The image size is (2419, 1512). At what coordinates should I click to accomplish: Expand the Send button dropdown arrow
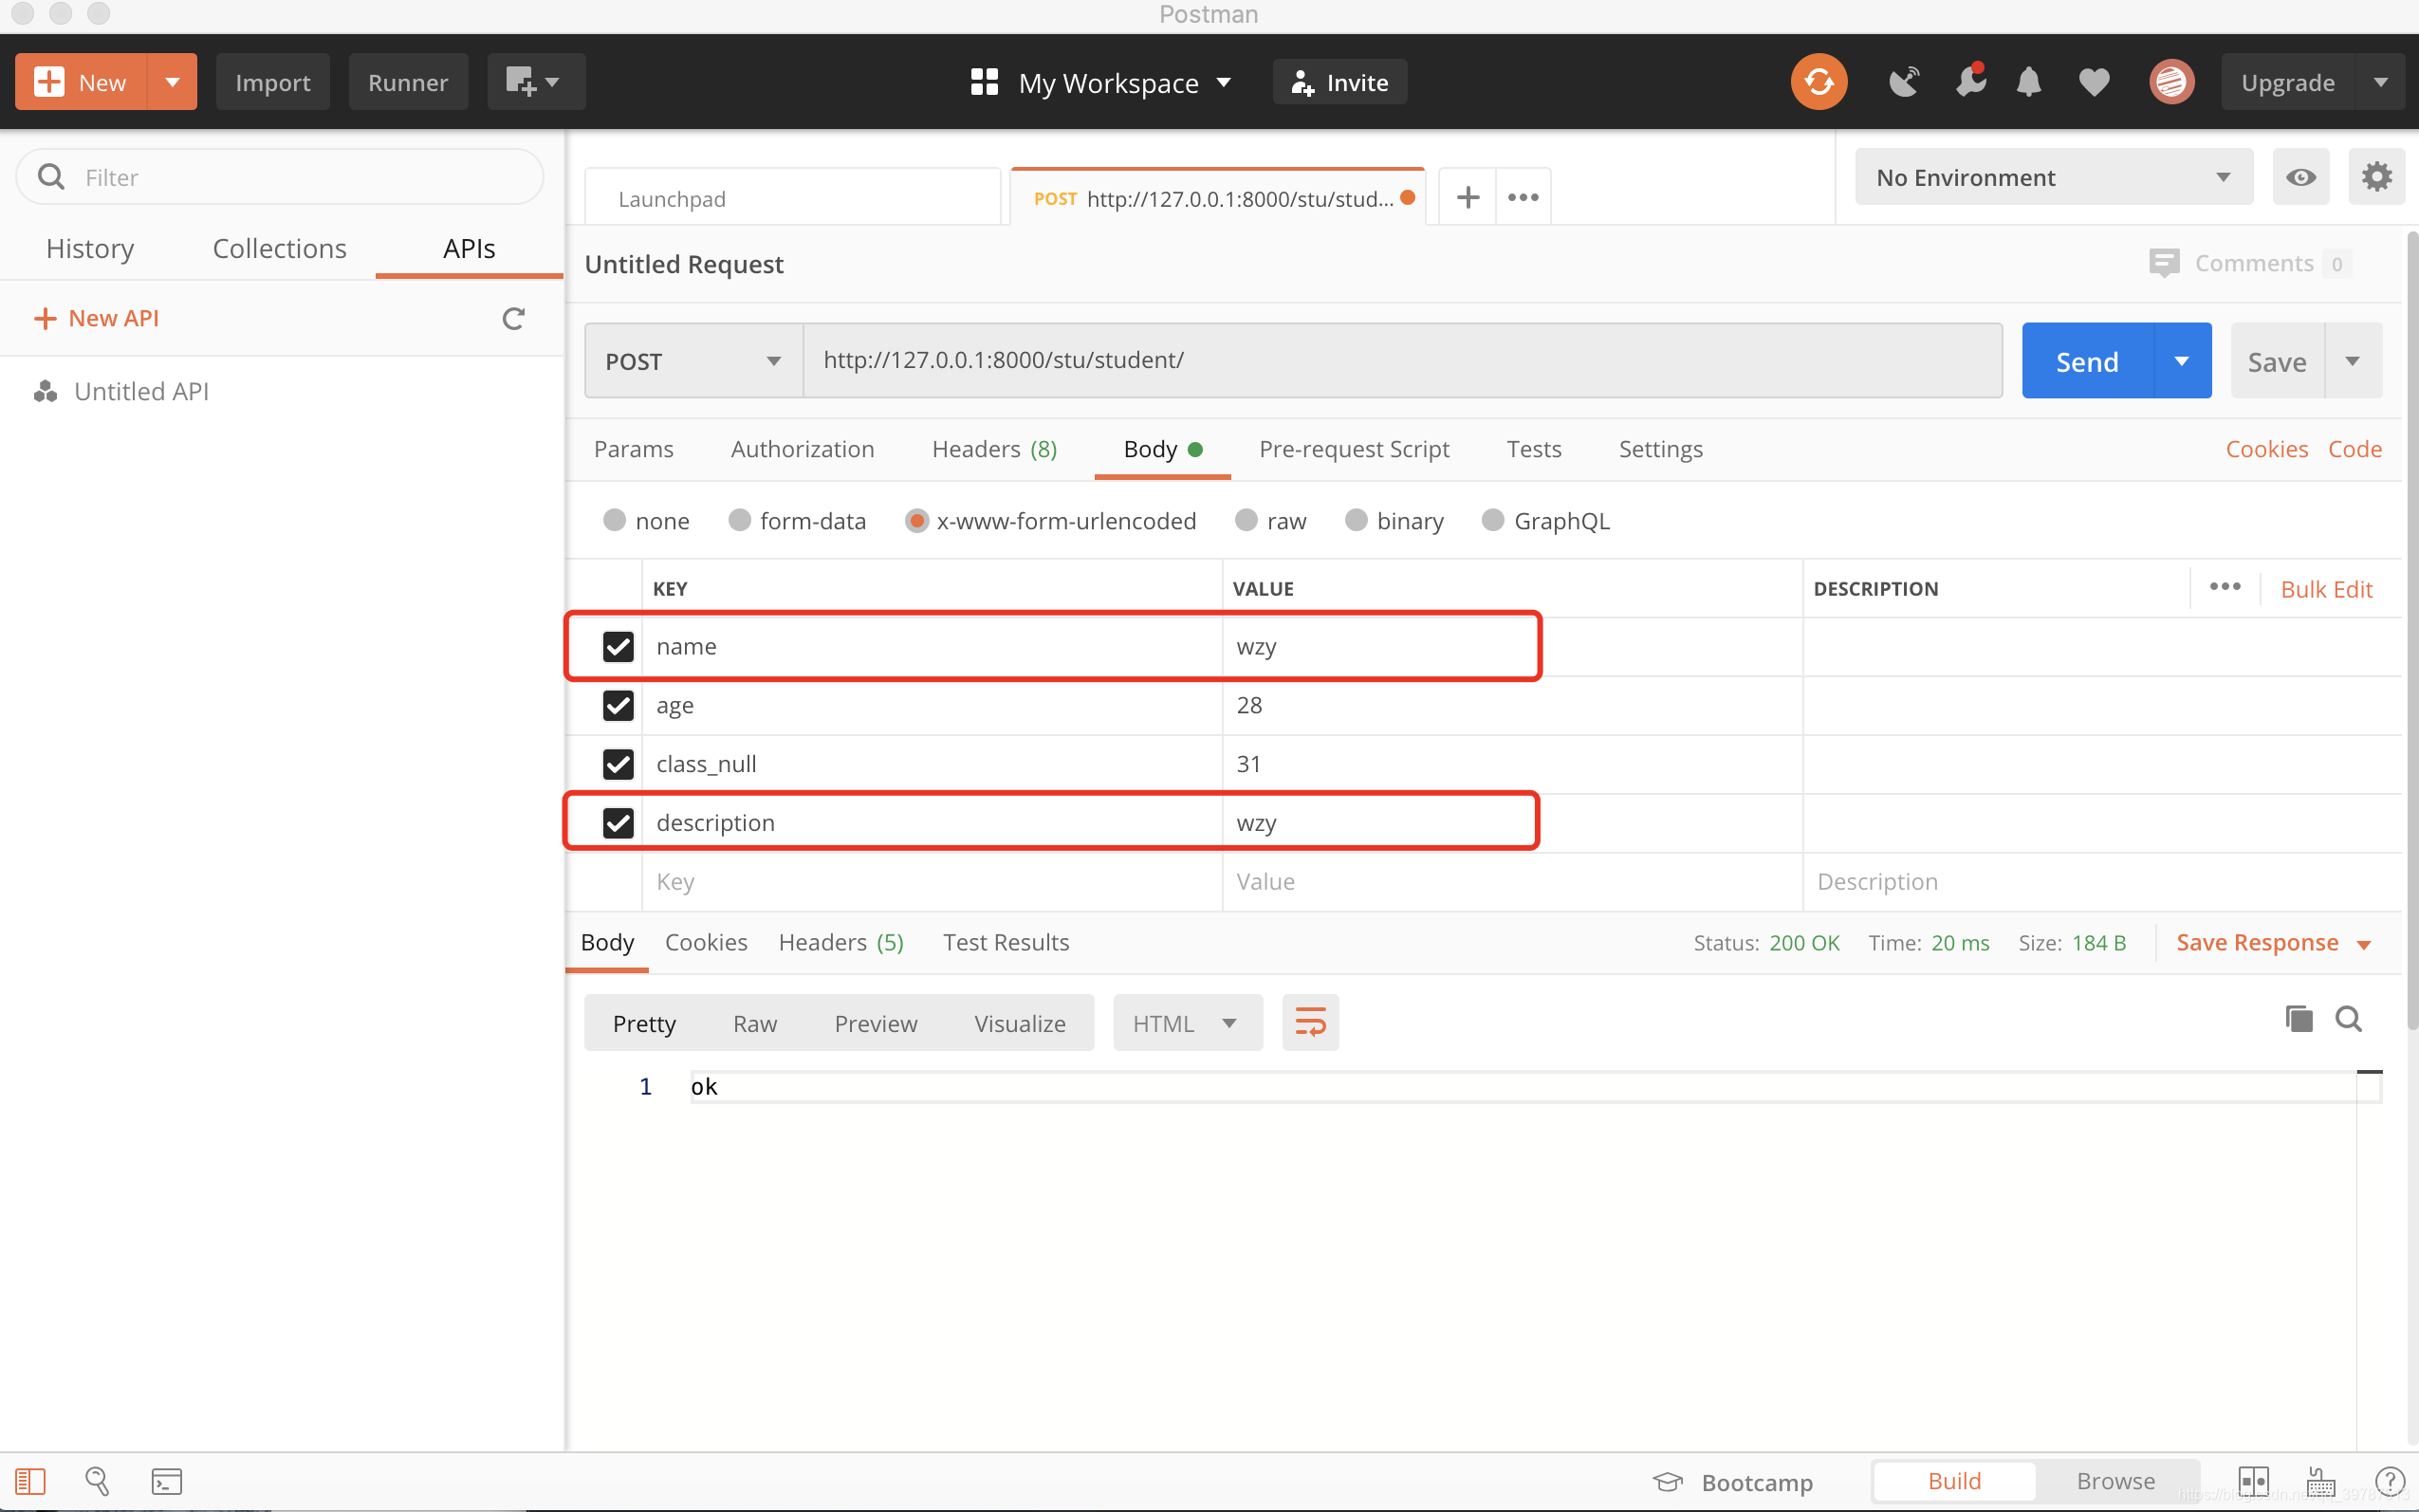2180,360
